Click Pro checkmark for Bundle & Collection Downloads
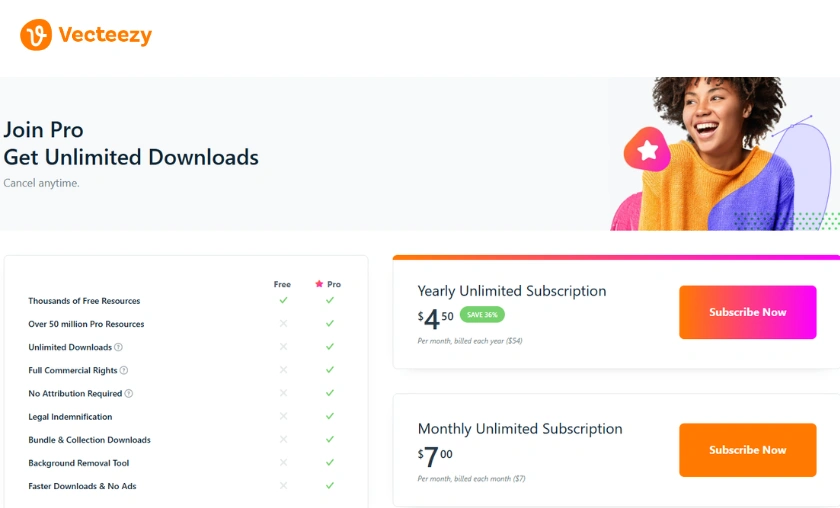This screenshot has width=840, height=508. [x=330, y=439]
